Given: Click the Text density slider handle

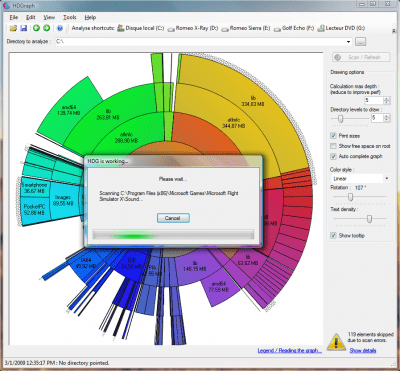Looking at the screenshot, I should 369,219.
